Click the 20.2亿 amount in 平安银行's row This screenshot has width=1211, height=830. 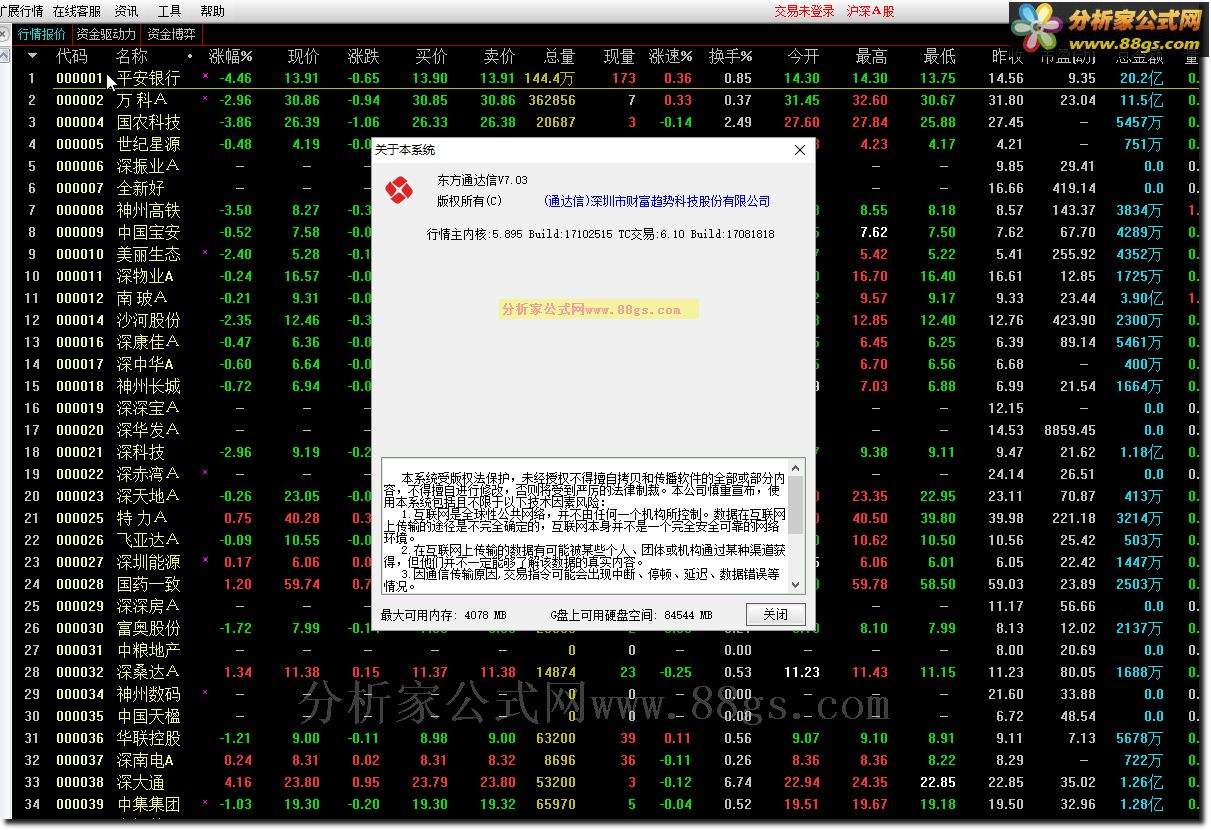click(1141, 78)
